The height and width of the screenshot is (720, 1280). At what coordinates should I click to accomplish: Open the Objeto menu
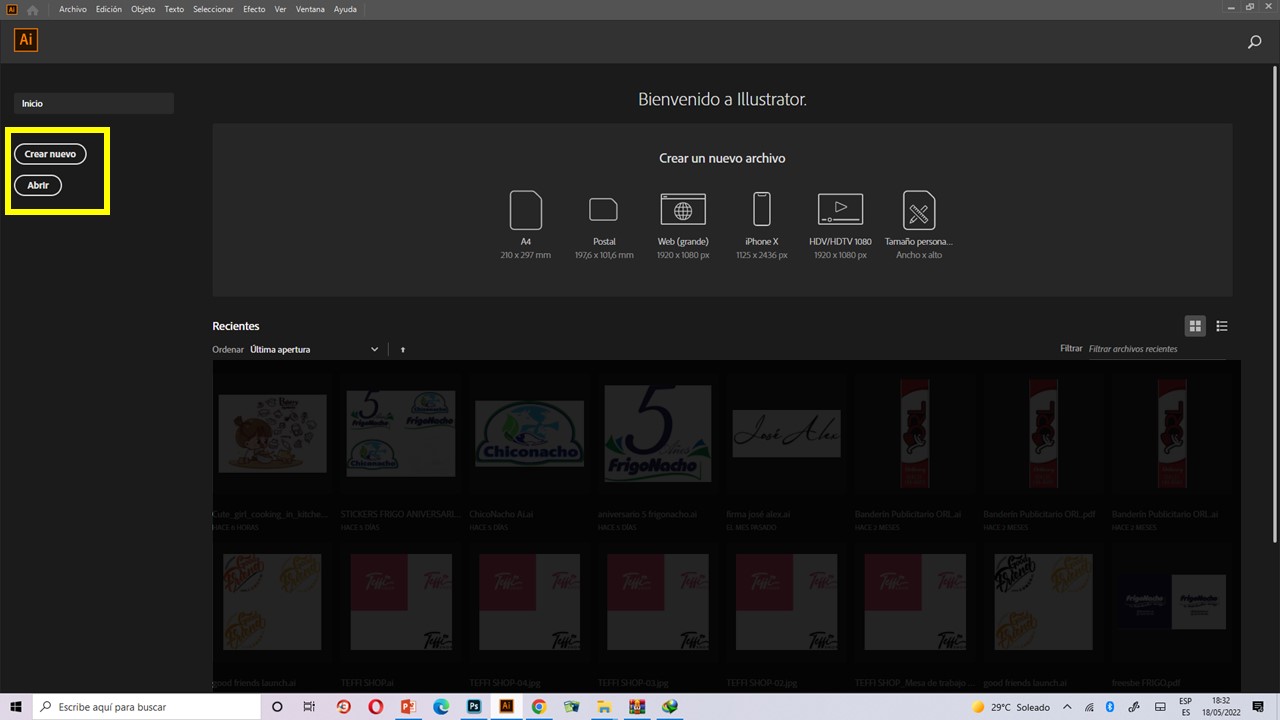coord(143,9)
